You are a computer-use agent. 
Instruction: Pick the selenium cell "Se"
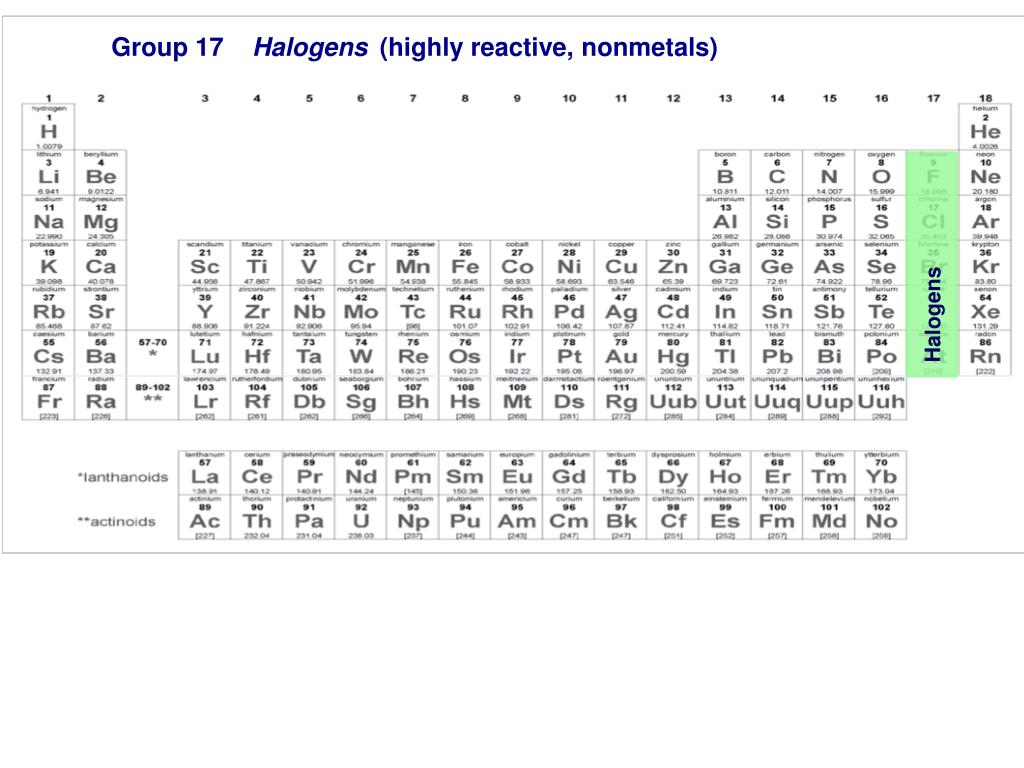click(x=881, y=263)
